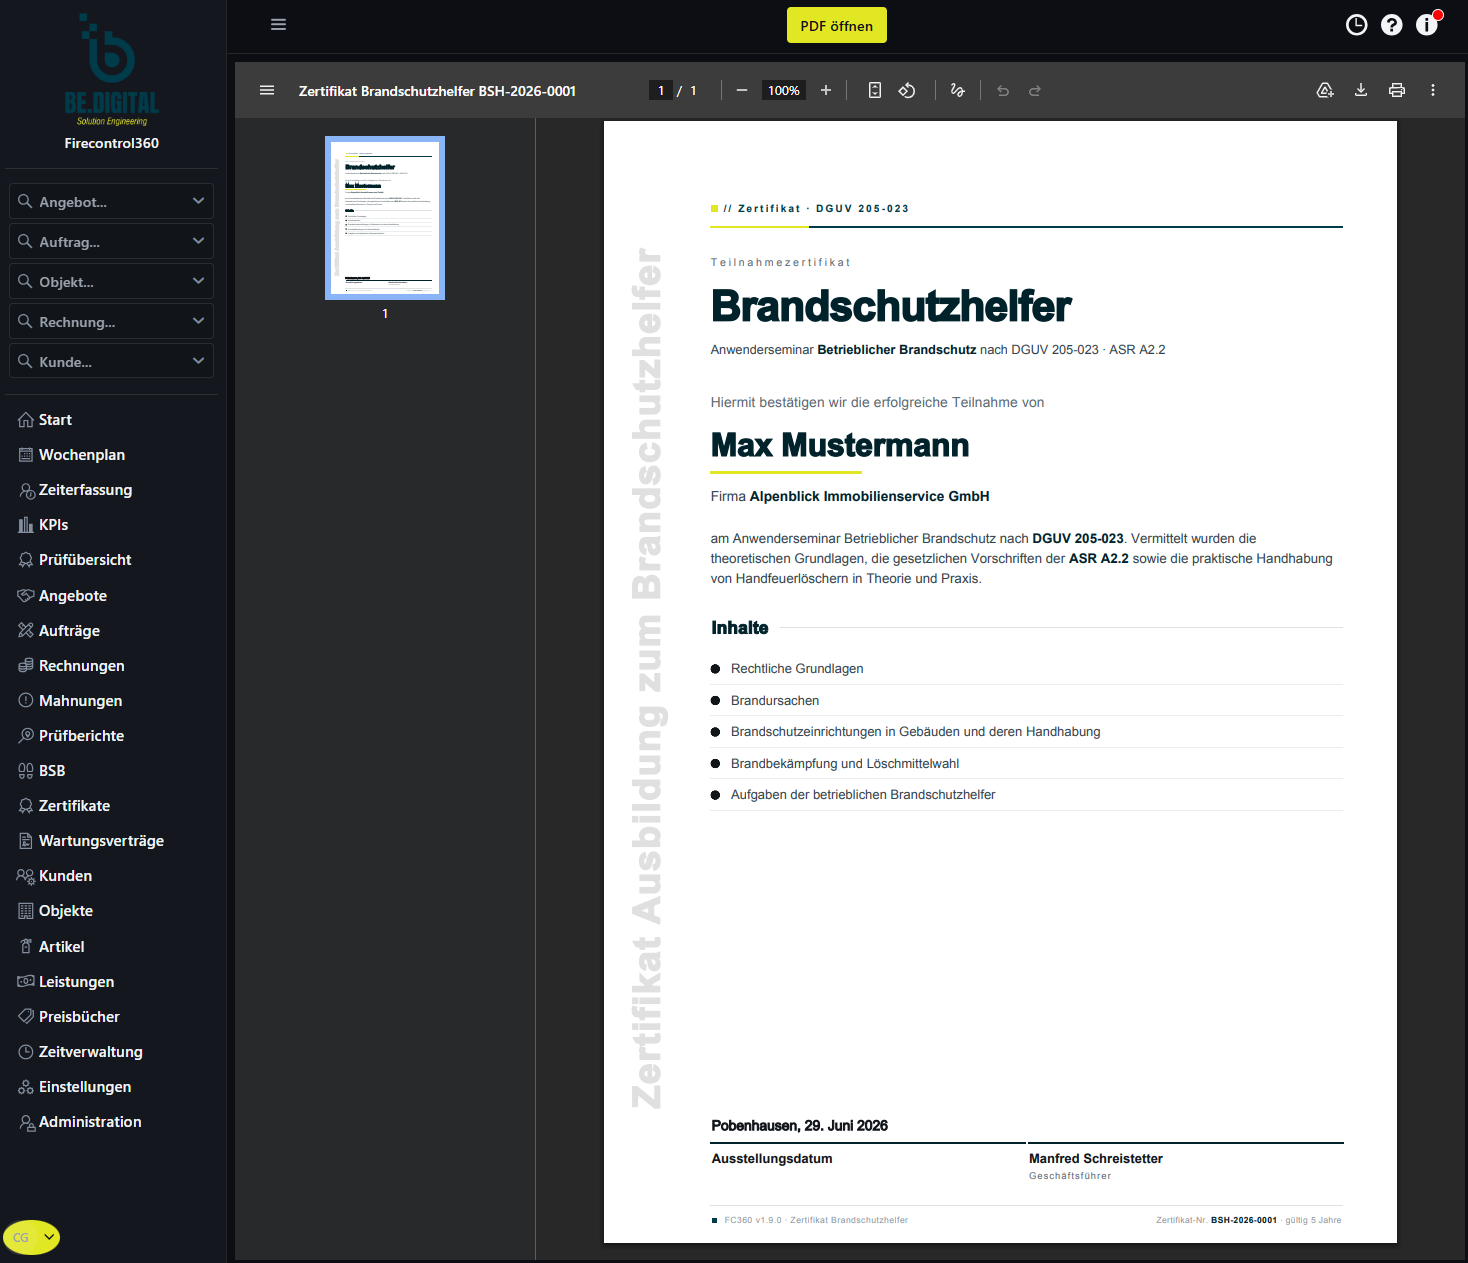Image resolution: width=1468 pixels, height=1263 pixels.
Task: Click the PDF öffnen button
Action: click(x=837, y=26)
